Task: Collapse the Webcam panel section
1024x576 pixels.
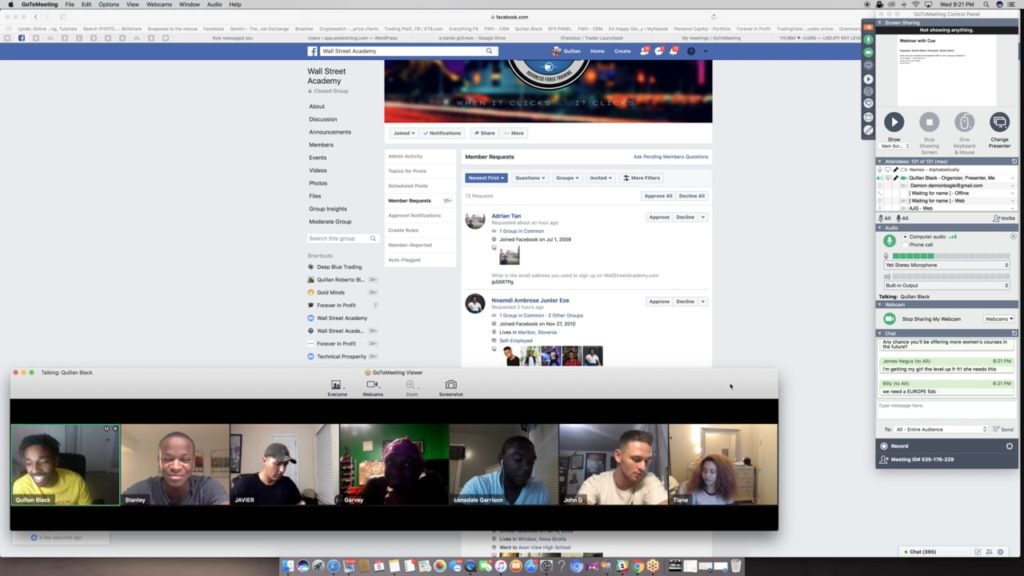Action: click(x=880, y=304)
